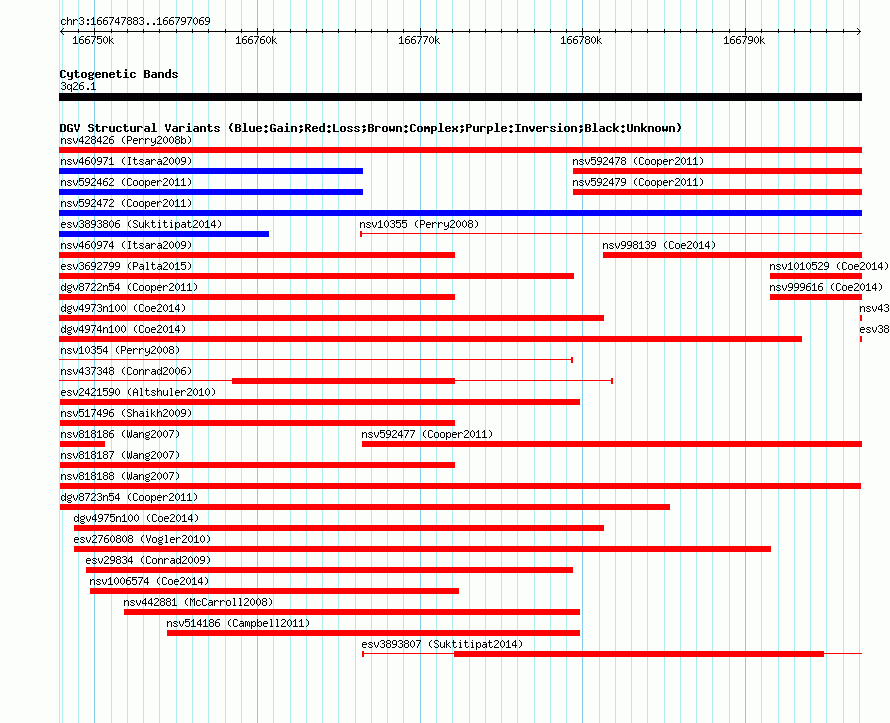890x723 pixels.
Task: Open the nsv999616 (Coe2014) variant
Action: coord(826,287)
